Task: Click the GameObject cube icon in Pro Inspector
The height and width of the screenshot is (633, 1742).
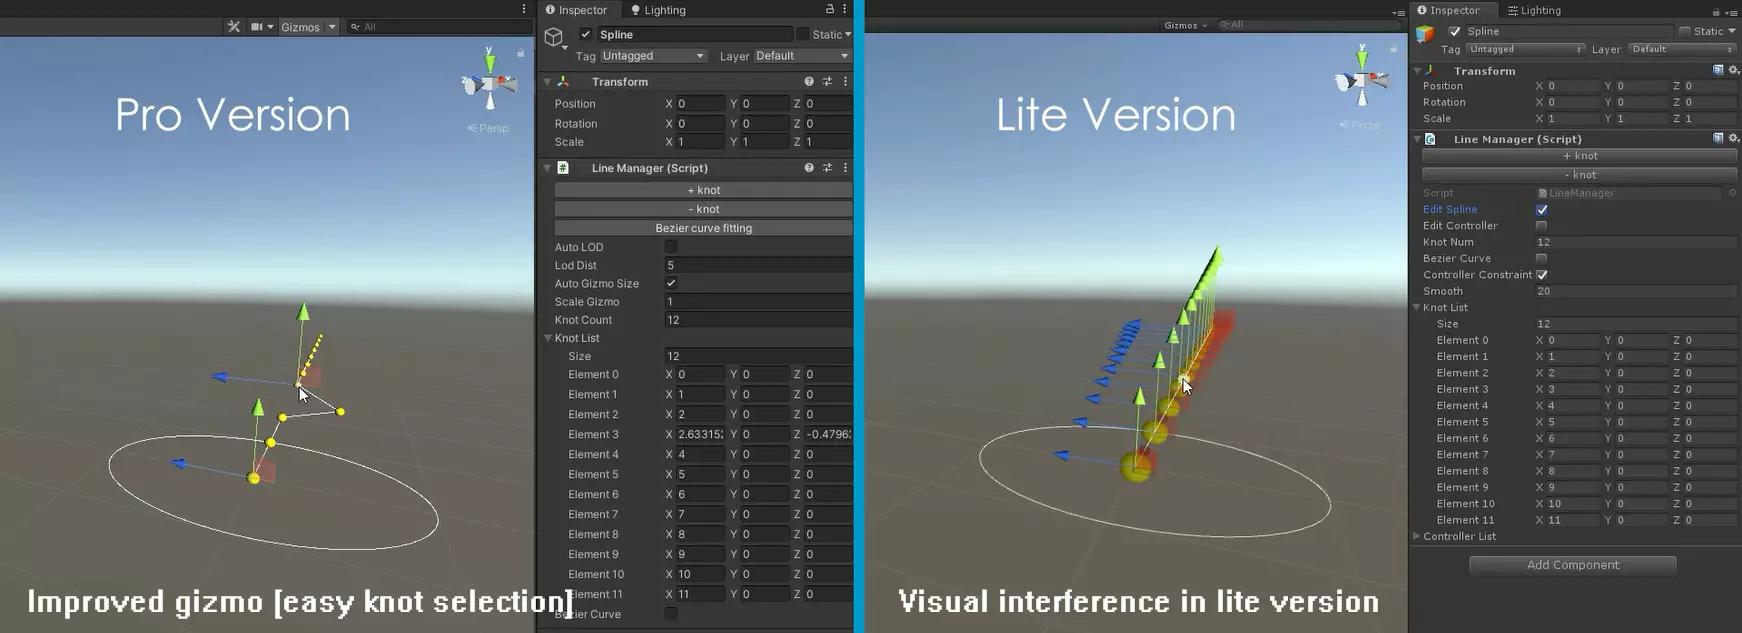Action: coord(554,38)
